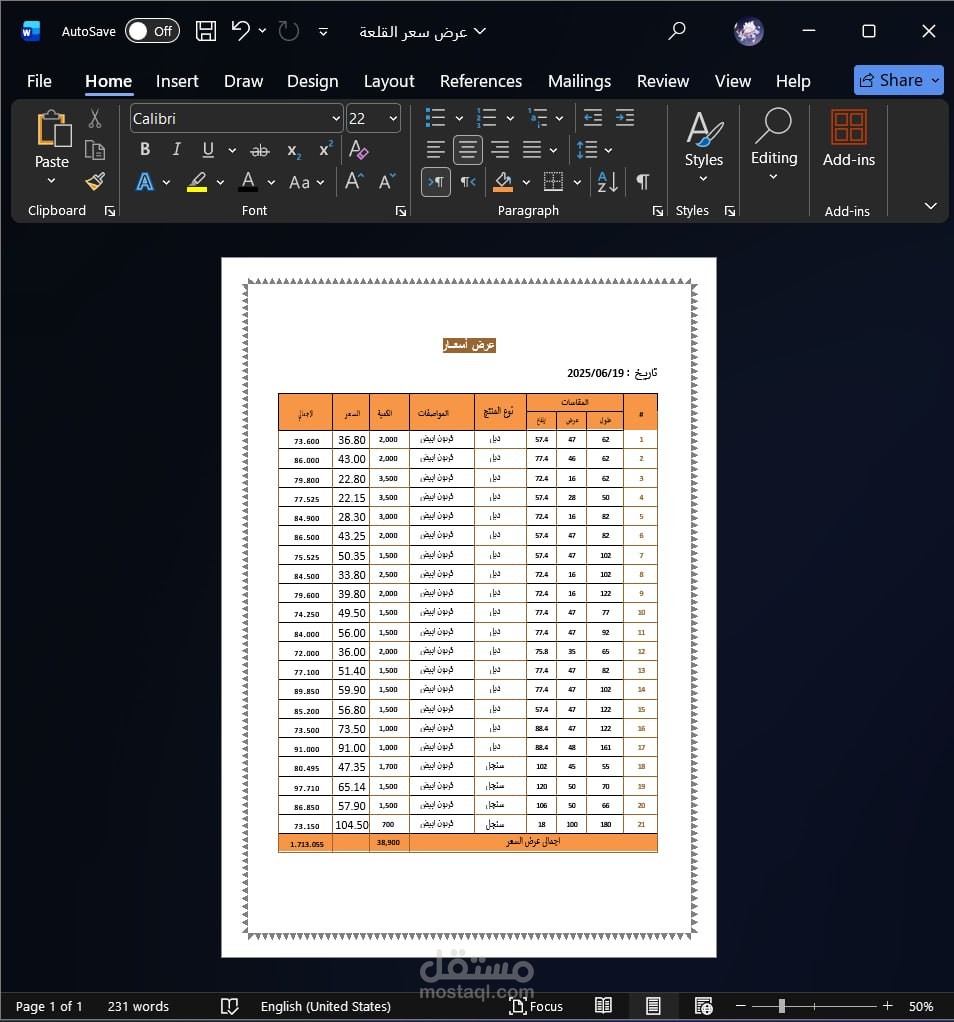
Task: Open Paragraph settings dialog launcher
Action: pos(658,211)
